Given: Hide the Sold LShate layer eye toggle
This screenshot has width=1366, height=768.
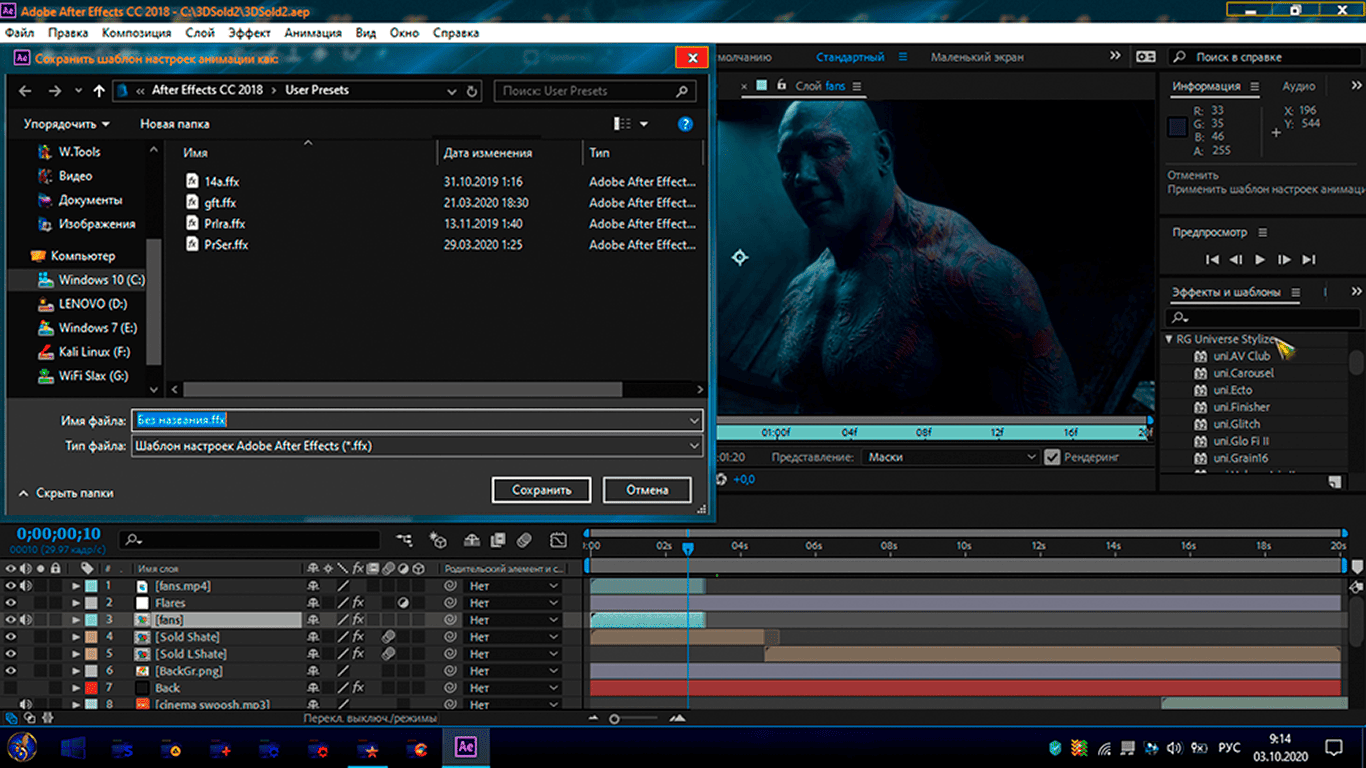Looking at the screenshot, I should point(11,654).
